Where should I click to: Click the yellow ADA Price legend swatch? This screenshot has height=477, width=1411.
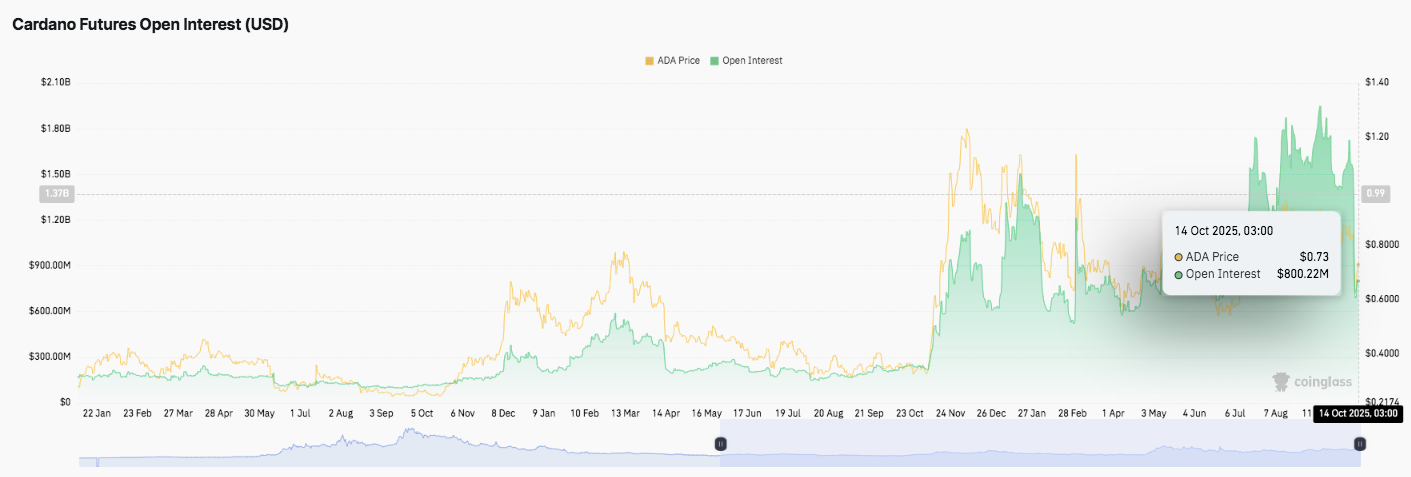coord(649,61)
